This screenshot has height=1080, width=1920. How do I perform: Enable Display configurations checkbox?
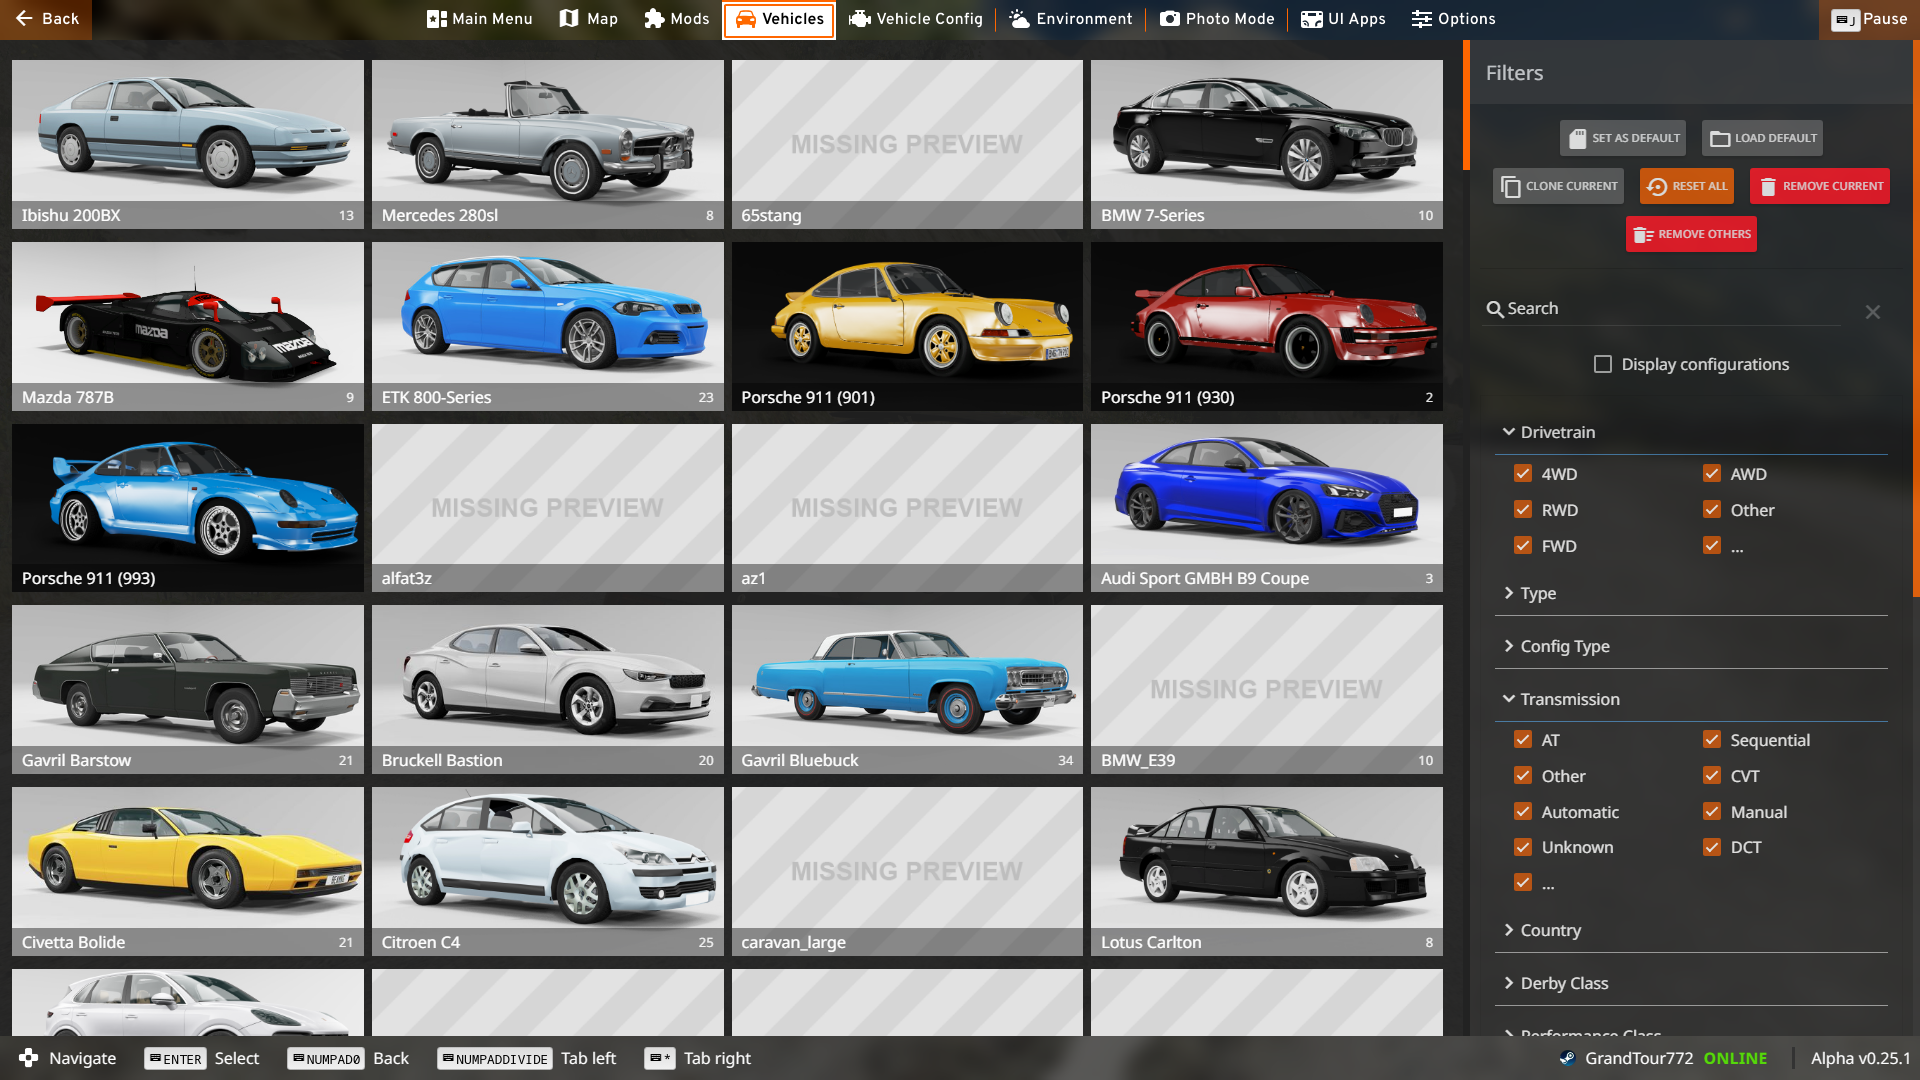click(x=1603, y=364)
